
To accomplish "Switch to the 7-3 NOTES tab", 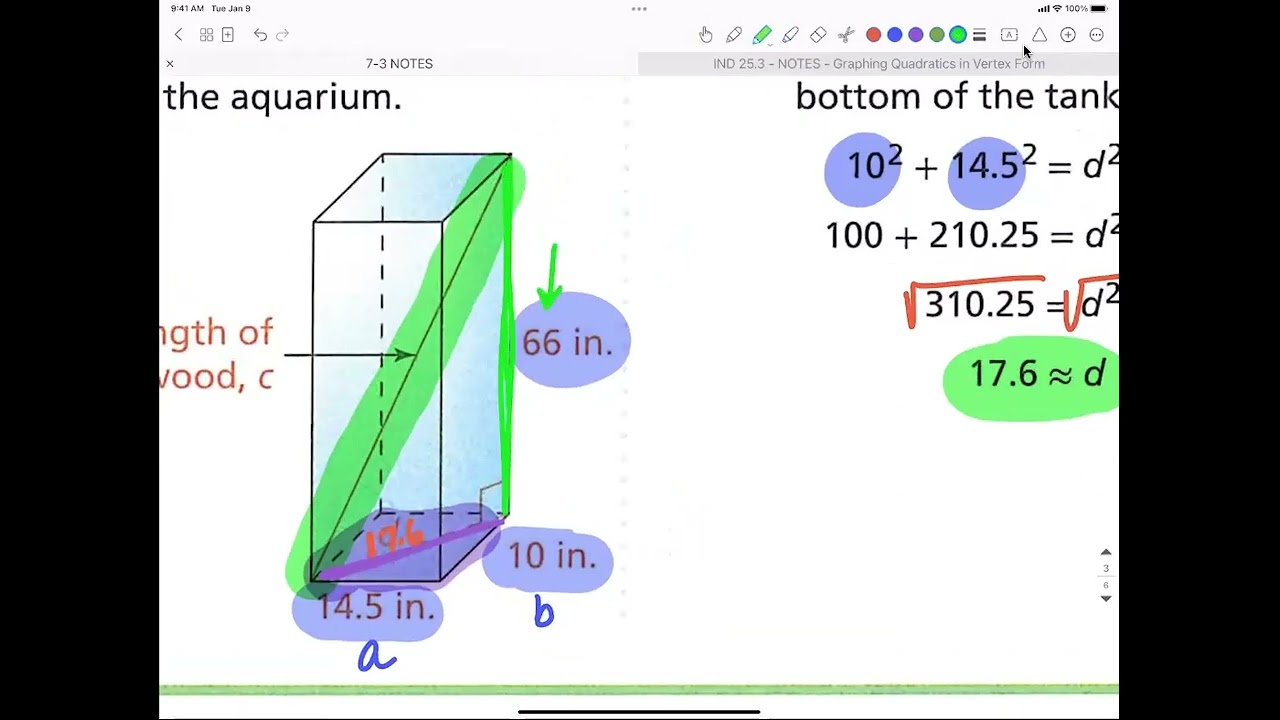I will coord(399,64).
